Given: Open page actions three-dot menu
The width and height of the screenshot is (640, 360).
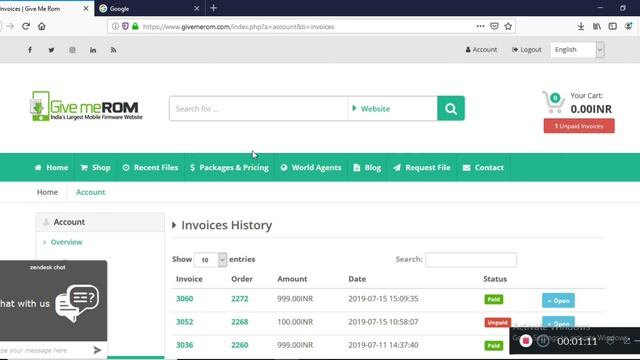Looking at the screenshot, I should click(480, 27).
